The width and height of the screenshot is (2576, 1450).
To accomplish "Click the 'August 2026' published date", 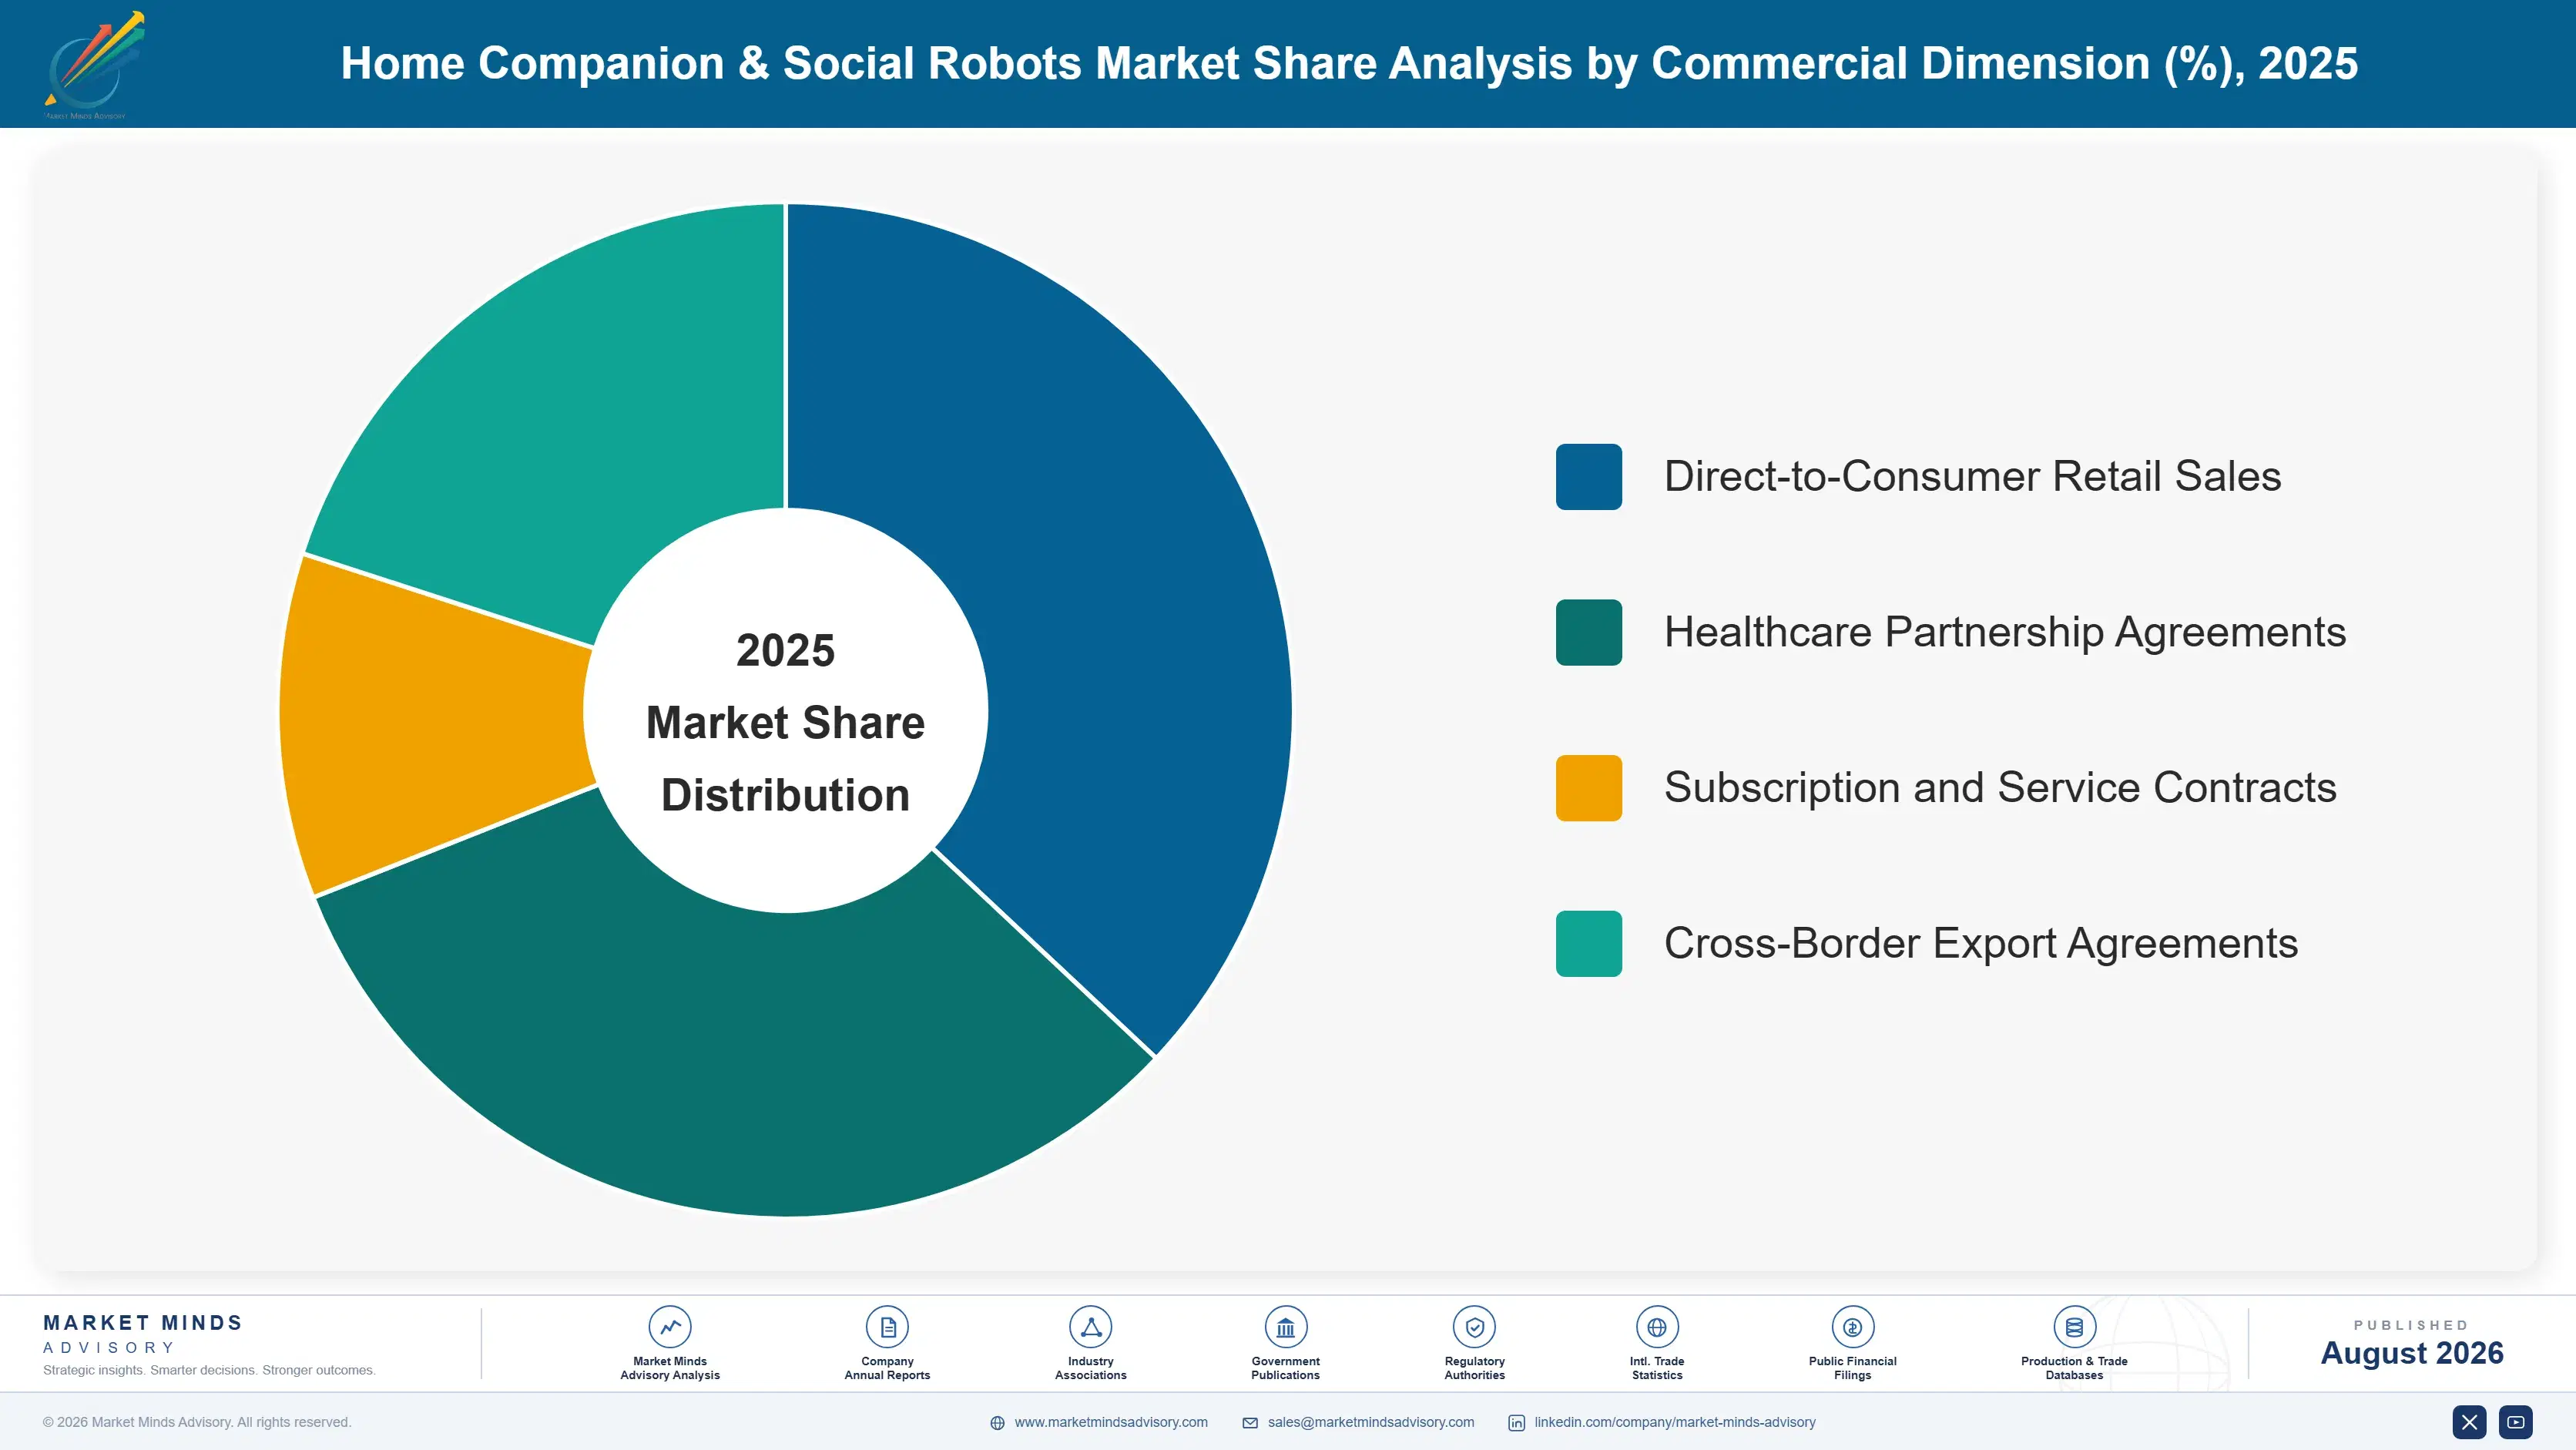I will pyautogui.click(x=2411, y=1353).
